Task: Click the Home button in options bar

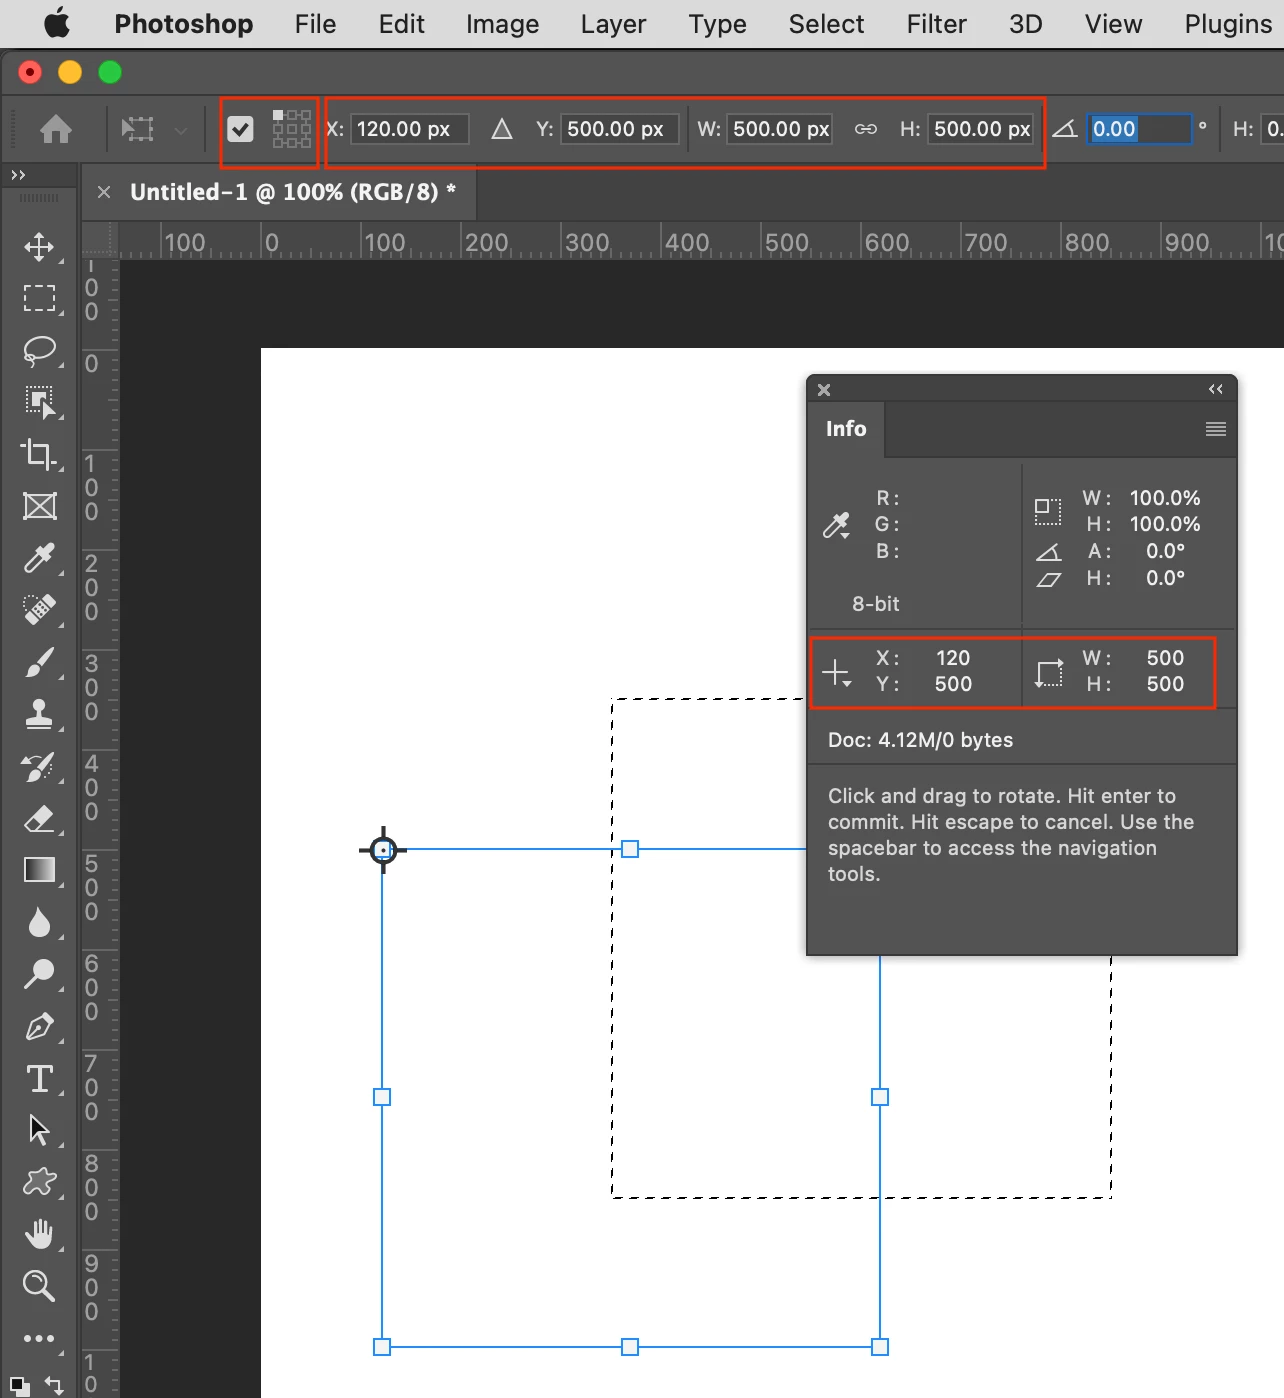Action: pyautogui.click(x=56, y=129)
